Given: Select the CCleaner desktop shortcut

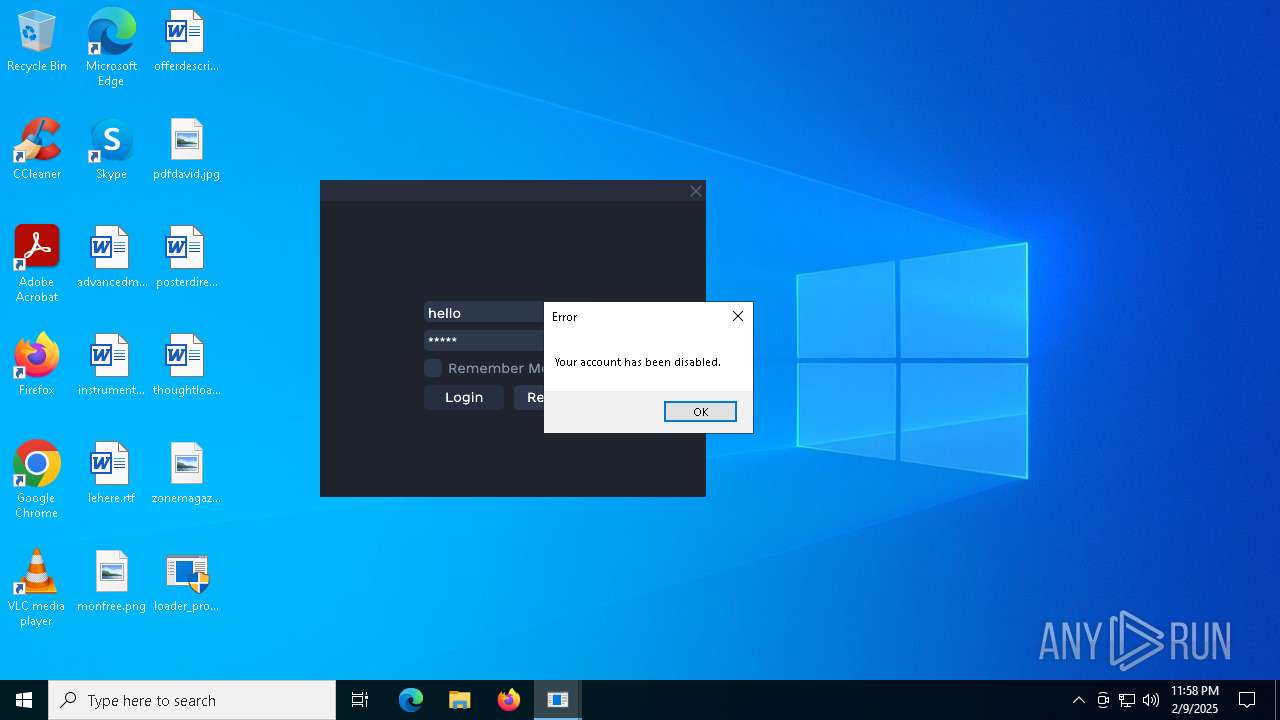Looking at the screenshot, I should point(37,149).
